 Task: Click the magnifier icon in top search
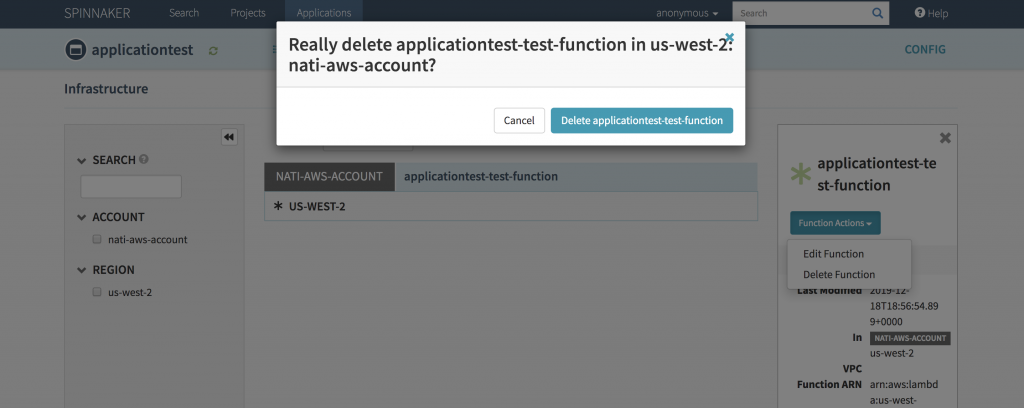point(877,13)
